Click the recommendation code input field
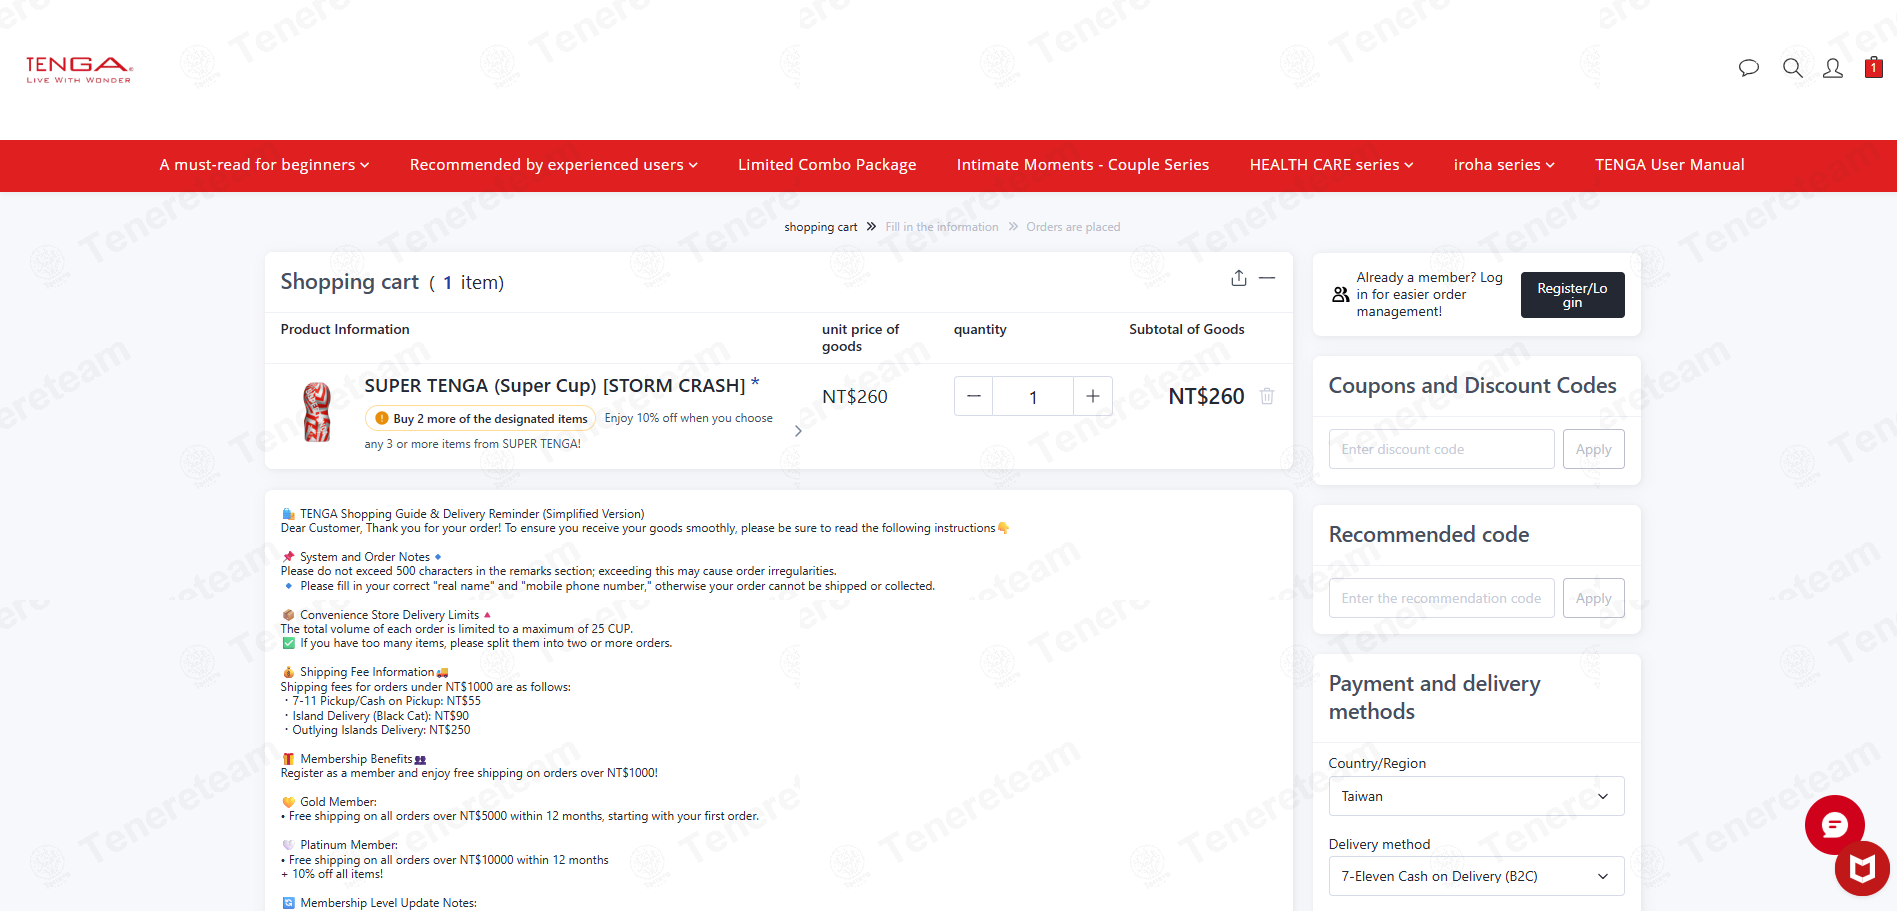The width and height of the screenshot is (1897, 911). [x=1441, y=598]
